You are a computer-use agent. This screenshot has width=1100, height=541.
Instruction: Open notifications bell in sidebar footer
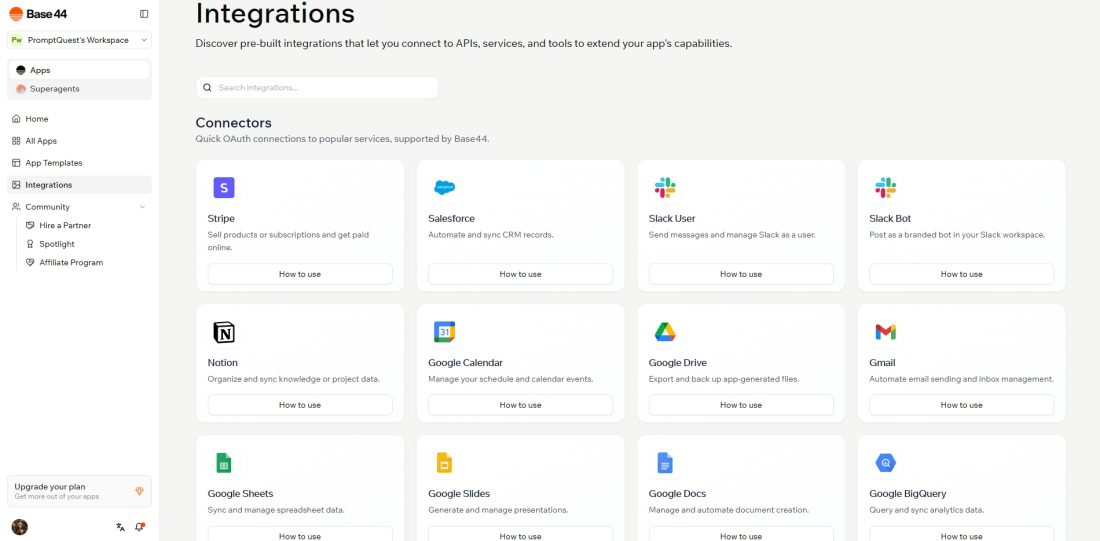point(140,527)
